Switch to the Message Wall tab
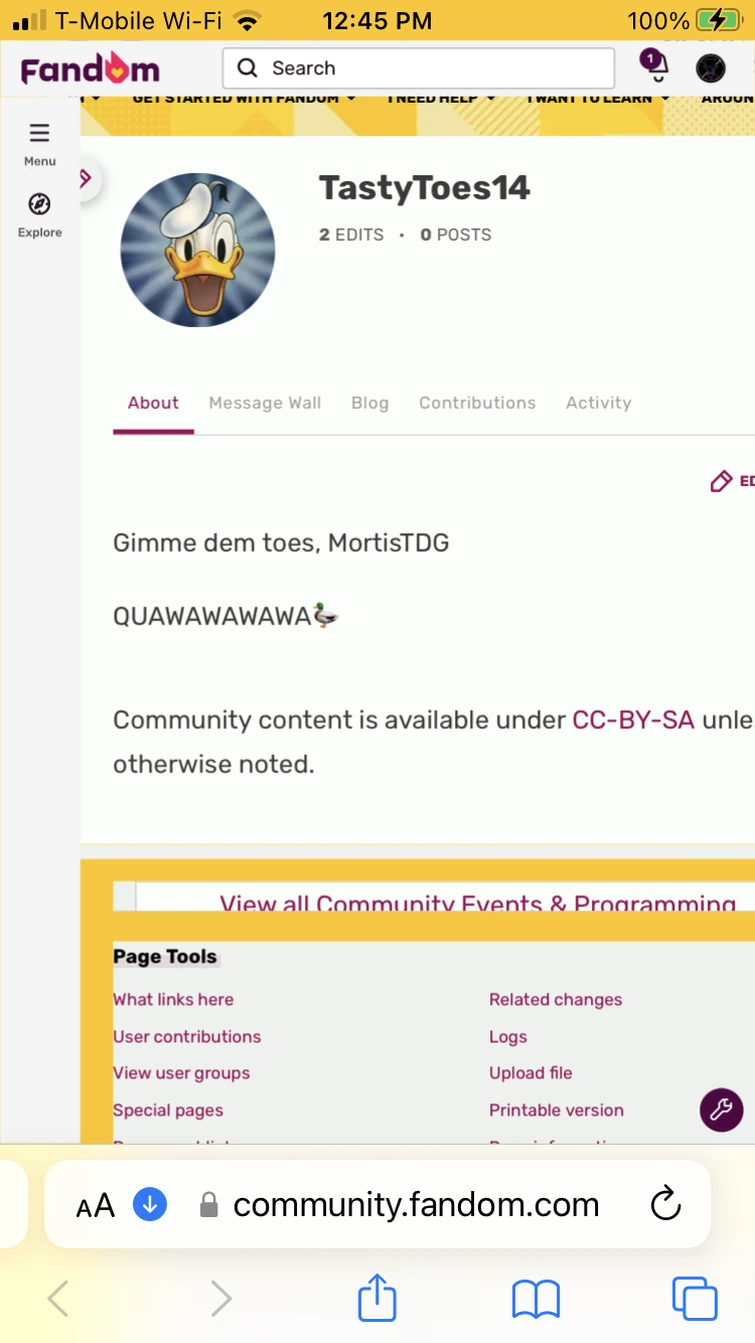This screenshot has height=1343, width=755. tap(265, 403)
